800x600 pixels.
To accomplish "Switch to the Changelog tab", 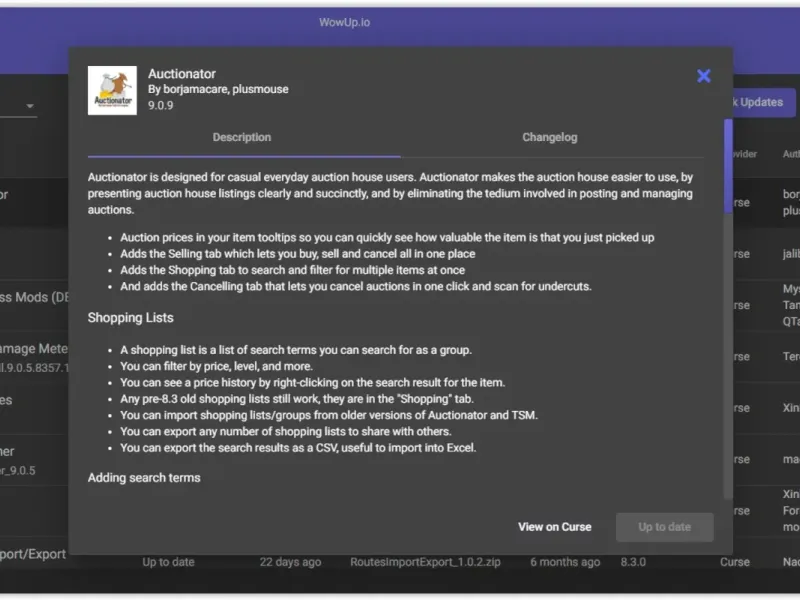I will pos(549,137).
